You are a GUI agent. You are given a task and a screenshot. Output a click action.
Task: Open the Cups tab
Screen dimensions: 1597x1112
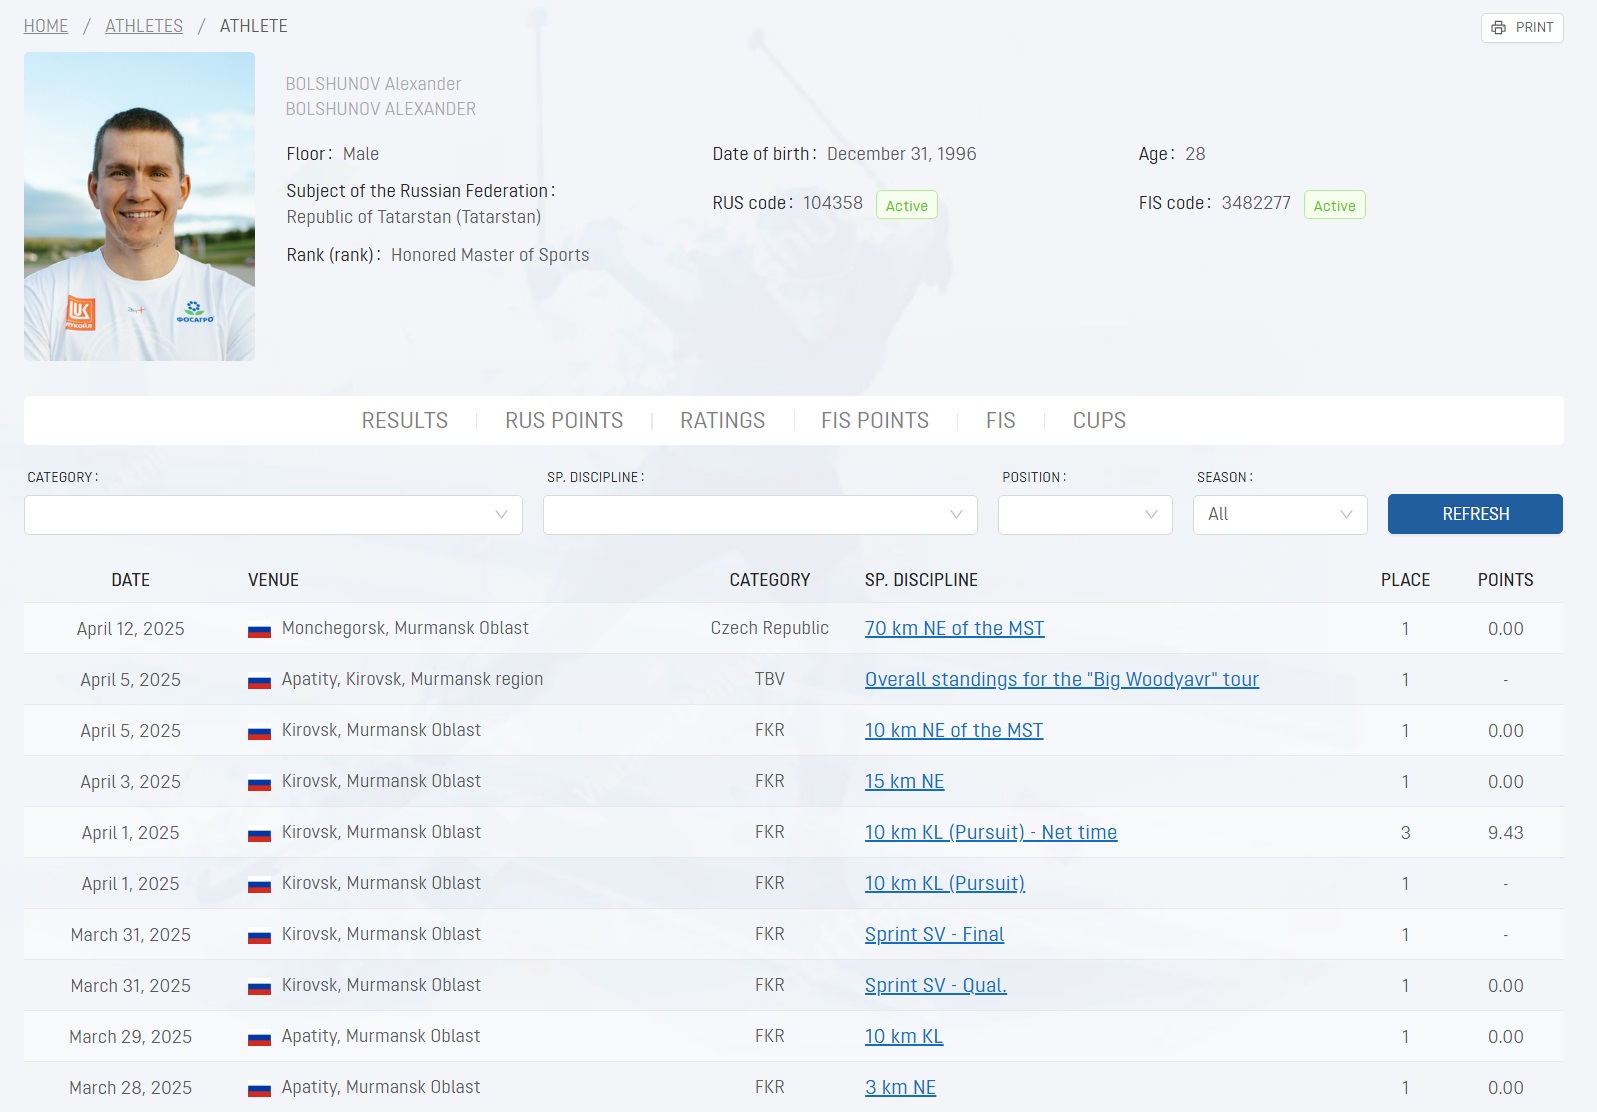point(1099,421)
